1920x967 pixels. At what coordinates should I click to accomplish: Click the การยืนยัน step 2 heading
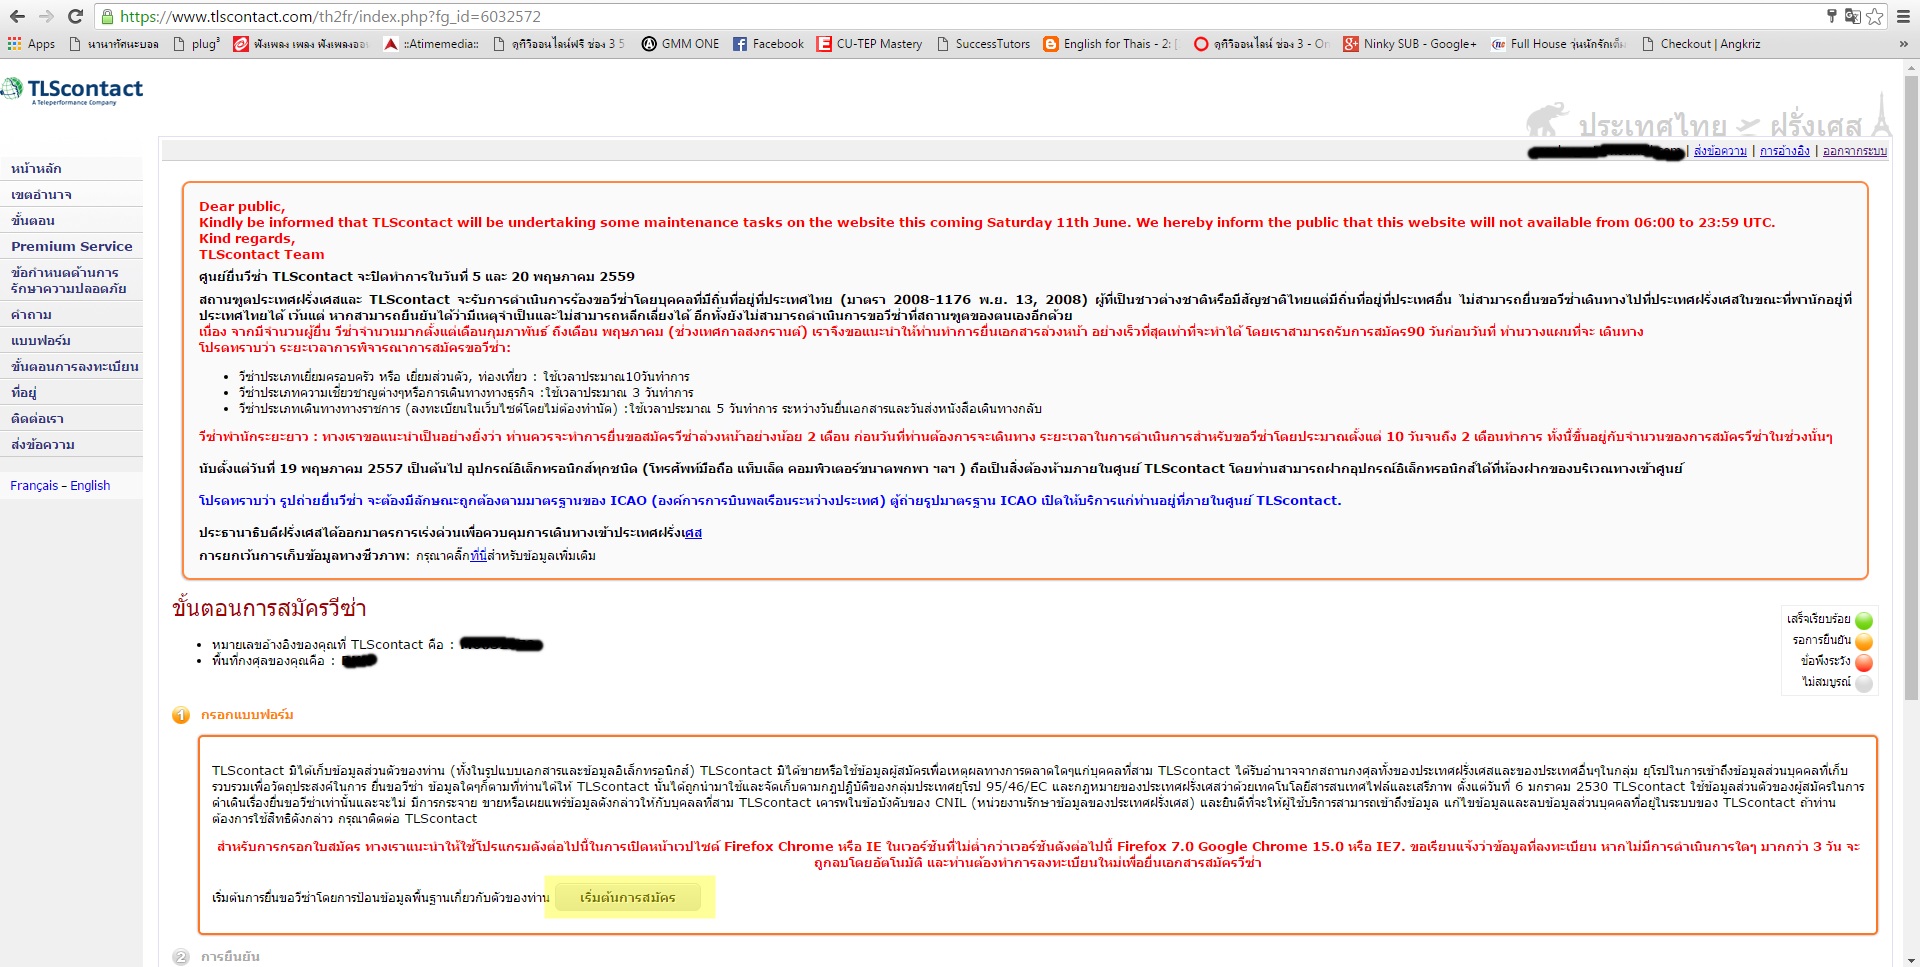coord(230,957)
